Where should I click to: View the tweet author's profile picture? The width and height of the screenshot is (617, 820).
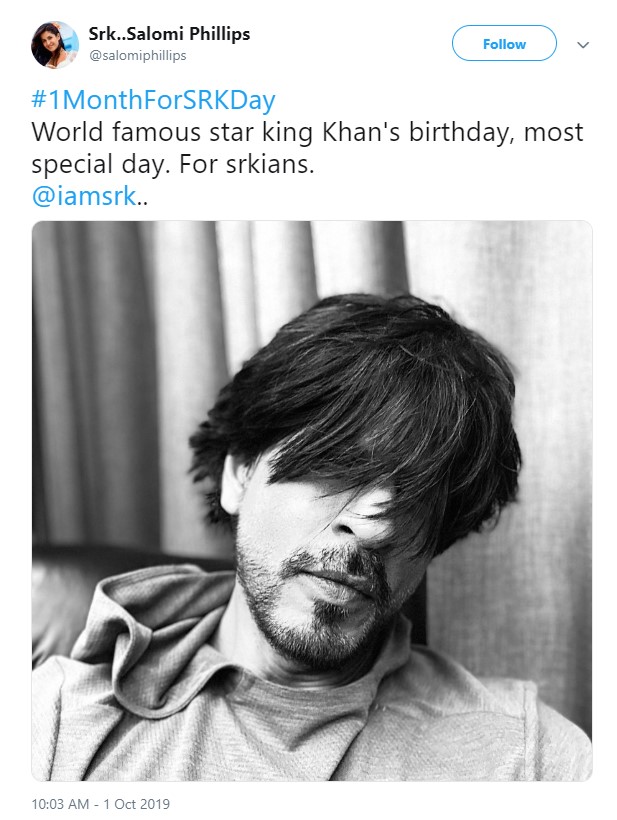click(x=55, y=45)
